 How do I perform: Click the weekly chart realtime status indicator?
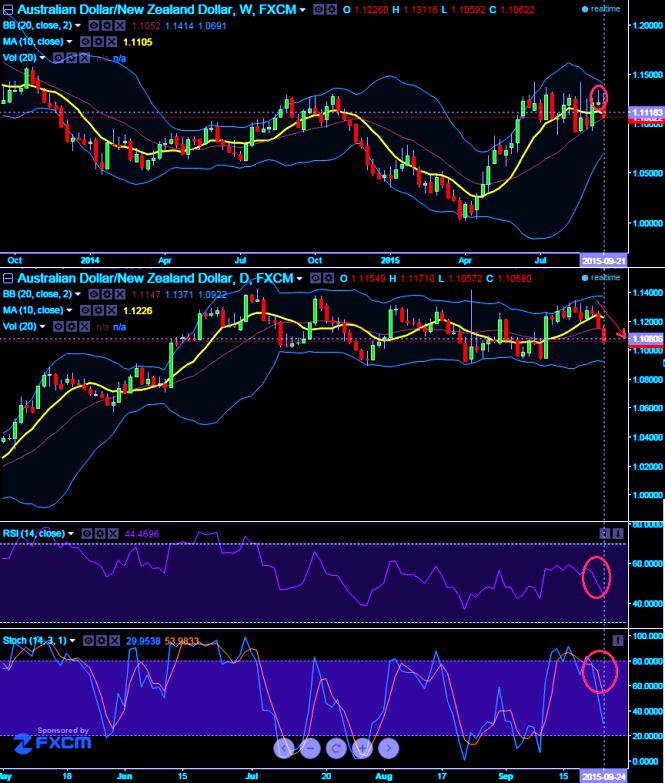601,9
